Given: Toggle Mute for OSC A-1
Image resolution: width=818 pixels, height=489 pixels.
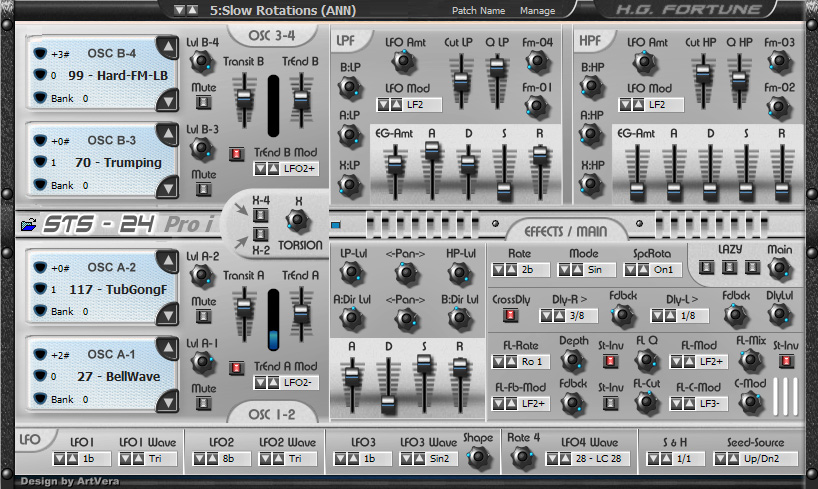Looking at the screenshot, I should (203, 403).
